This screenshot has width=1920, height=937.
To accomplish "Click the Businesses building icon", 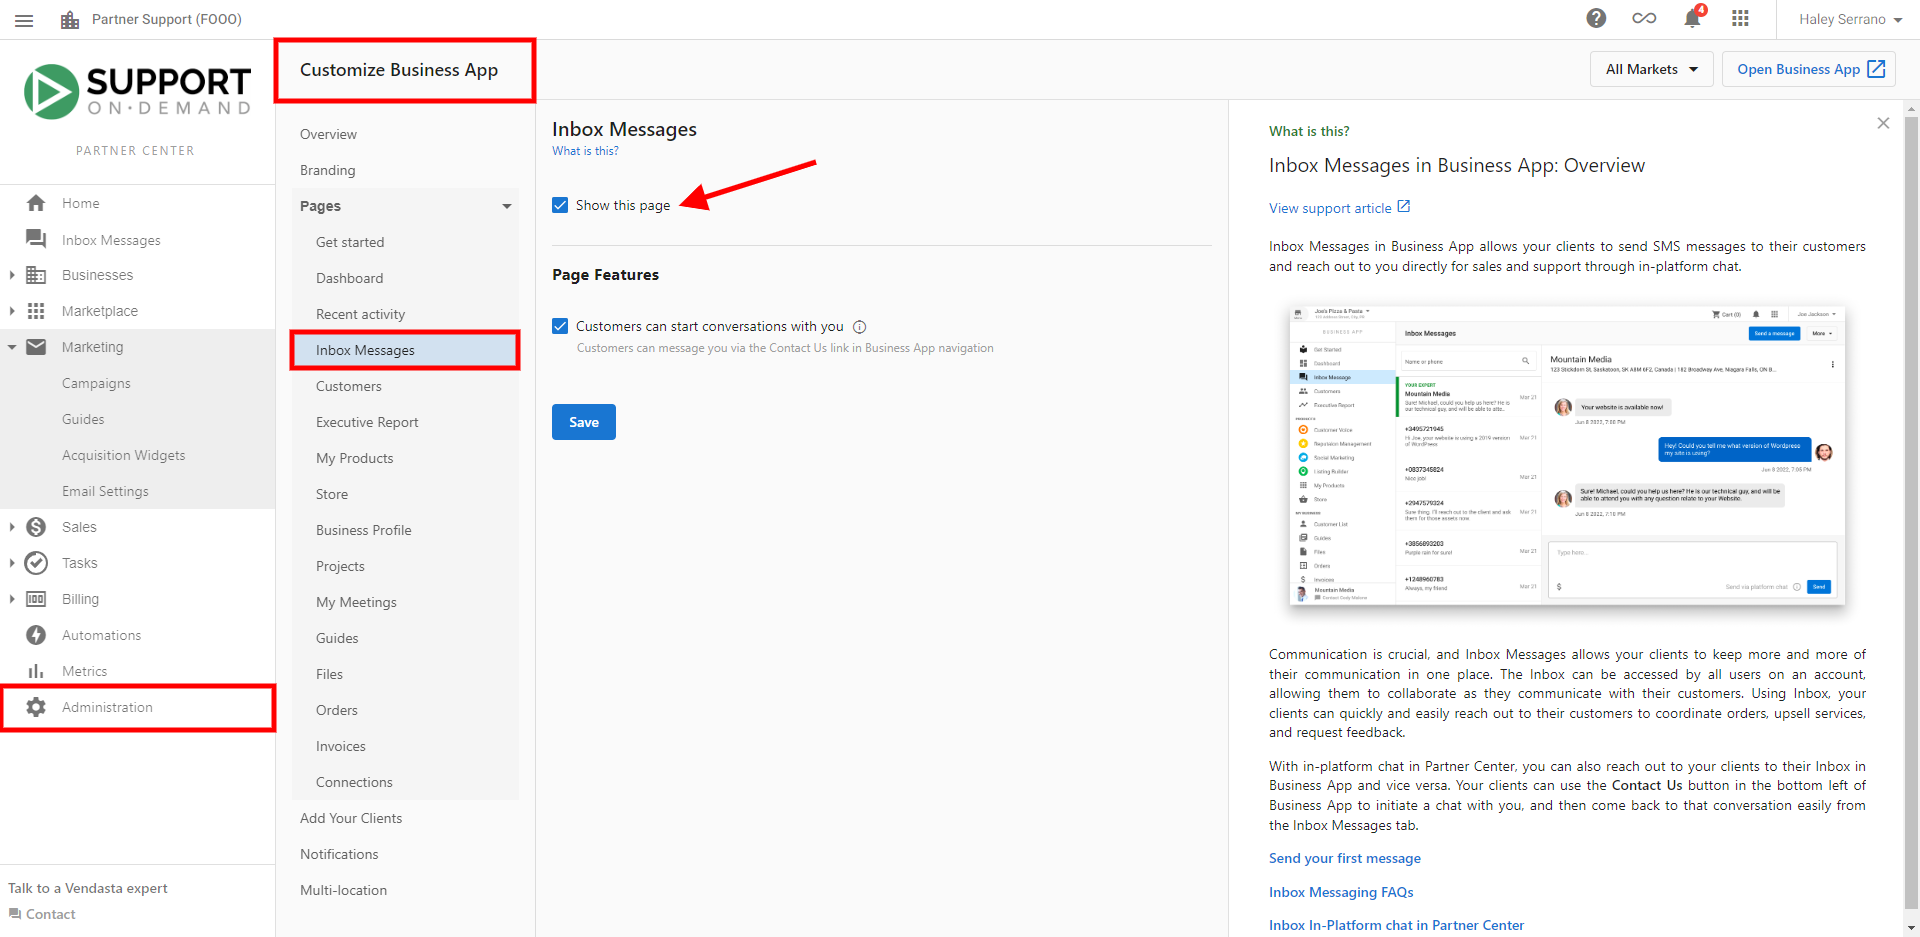I will point(36,275).
